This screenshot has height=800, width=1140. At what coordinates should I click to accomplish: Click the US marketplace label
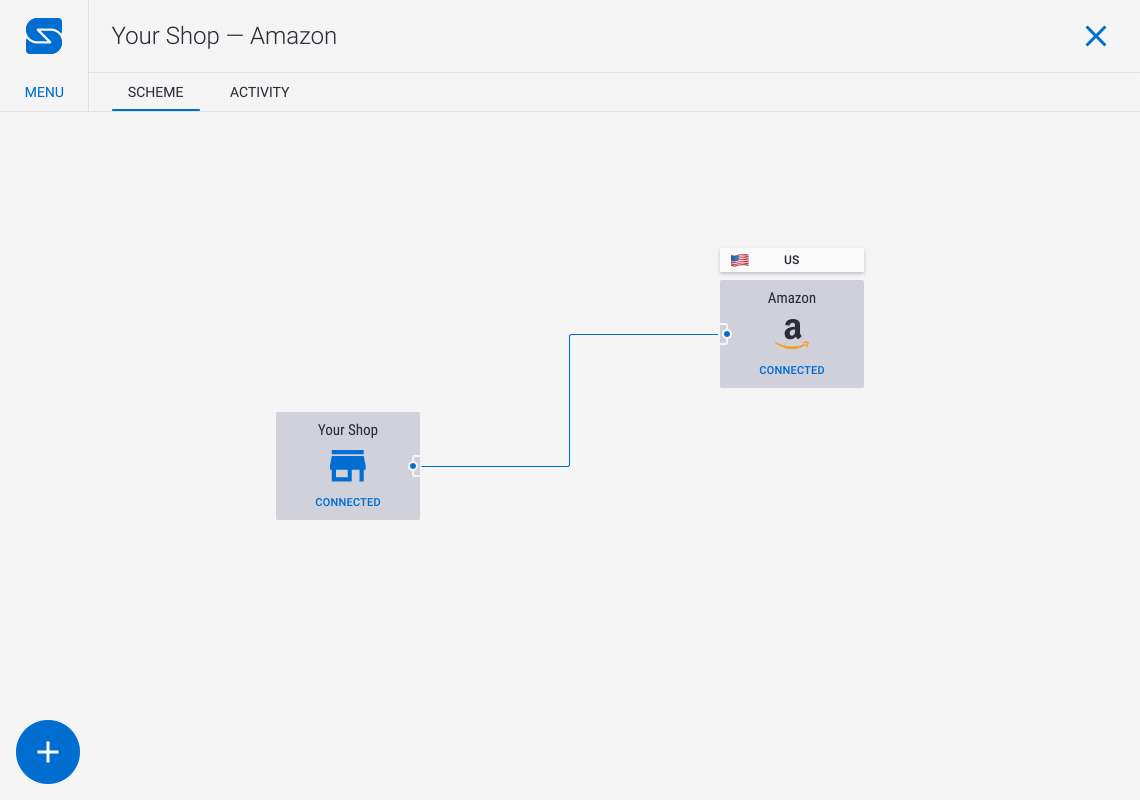(792, 260)
